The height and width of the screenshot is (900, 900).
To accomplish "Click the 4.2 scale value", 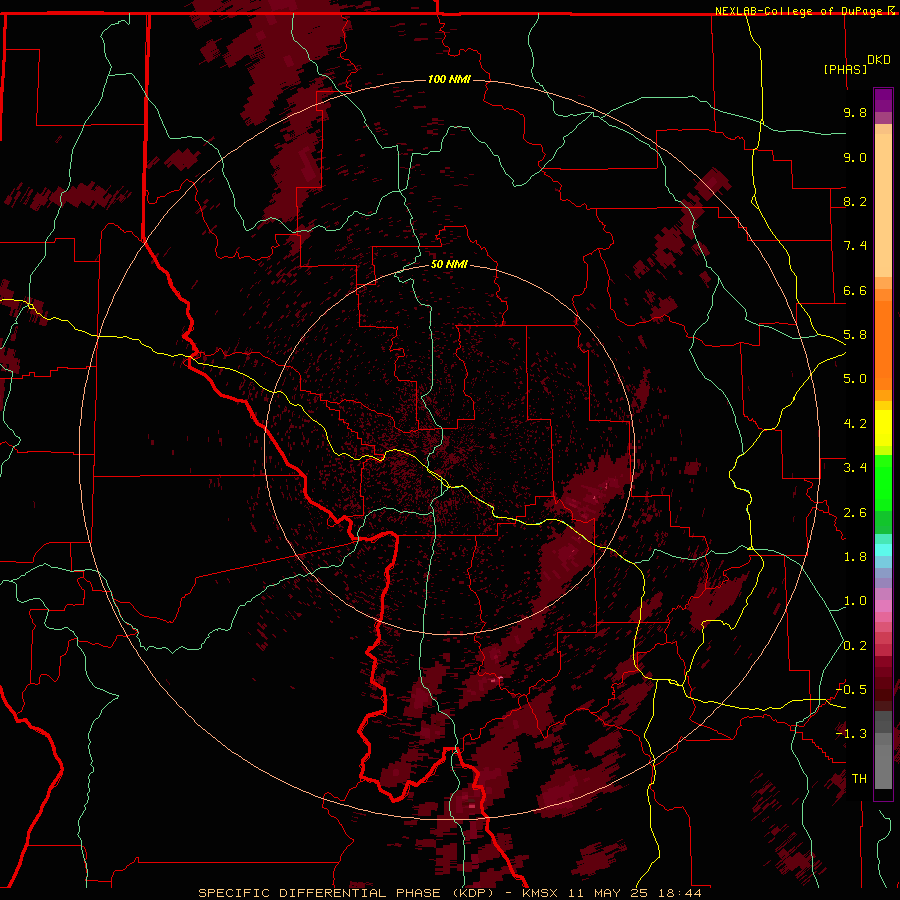I will tap(855, 424).
